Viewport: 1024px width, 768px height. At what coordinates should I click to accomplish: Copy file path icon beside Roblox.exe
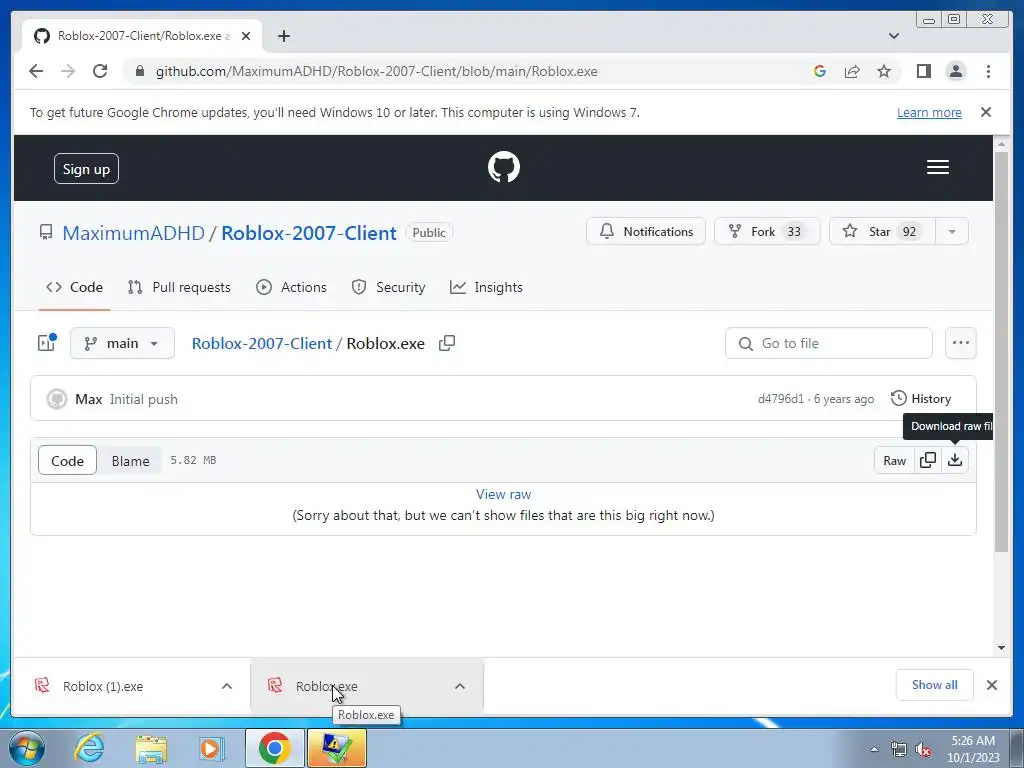click(447, 343)
